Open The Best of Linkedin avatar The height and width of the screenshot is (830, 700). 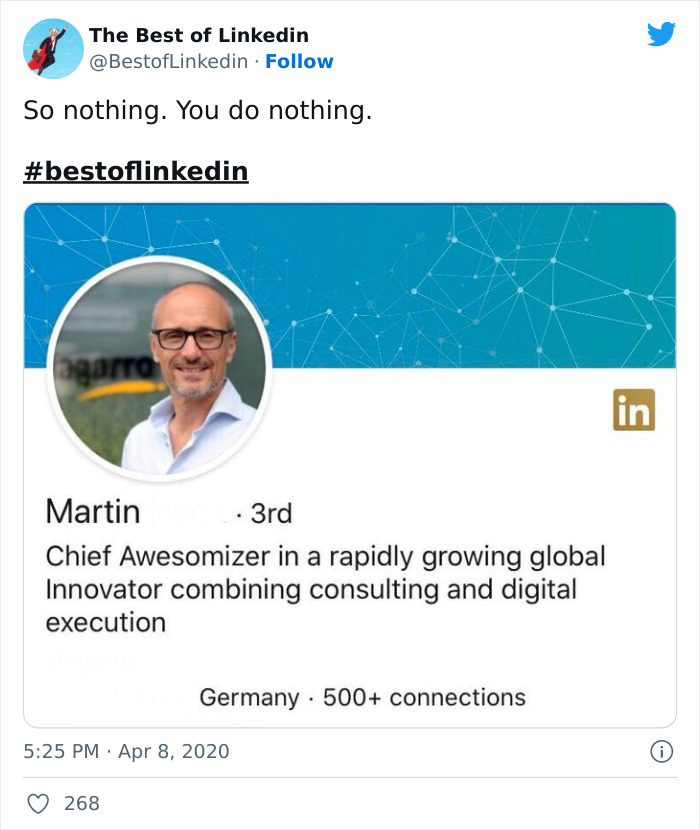tap(53, 48)
